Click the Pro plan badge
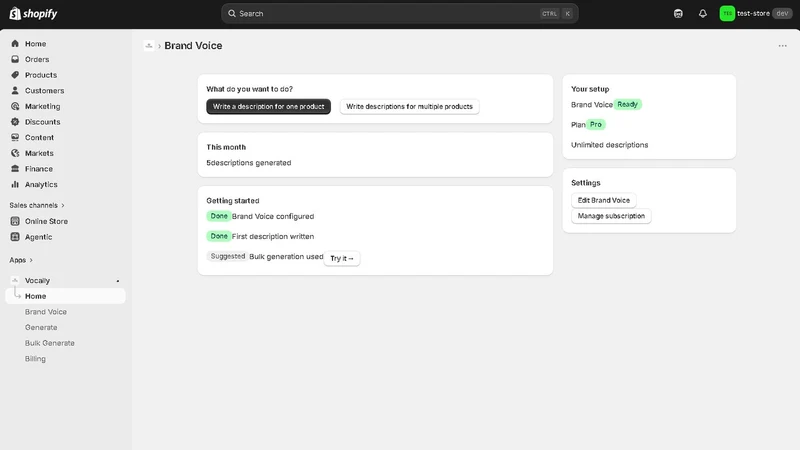The width and height of the screenshot is (800, 450). coord(595,124)
